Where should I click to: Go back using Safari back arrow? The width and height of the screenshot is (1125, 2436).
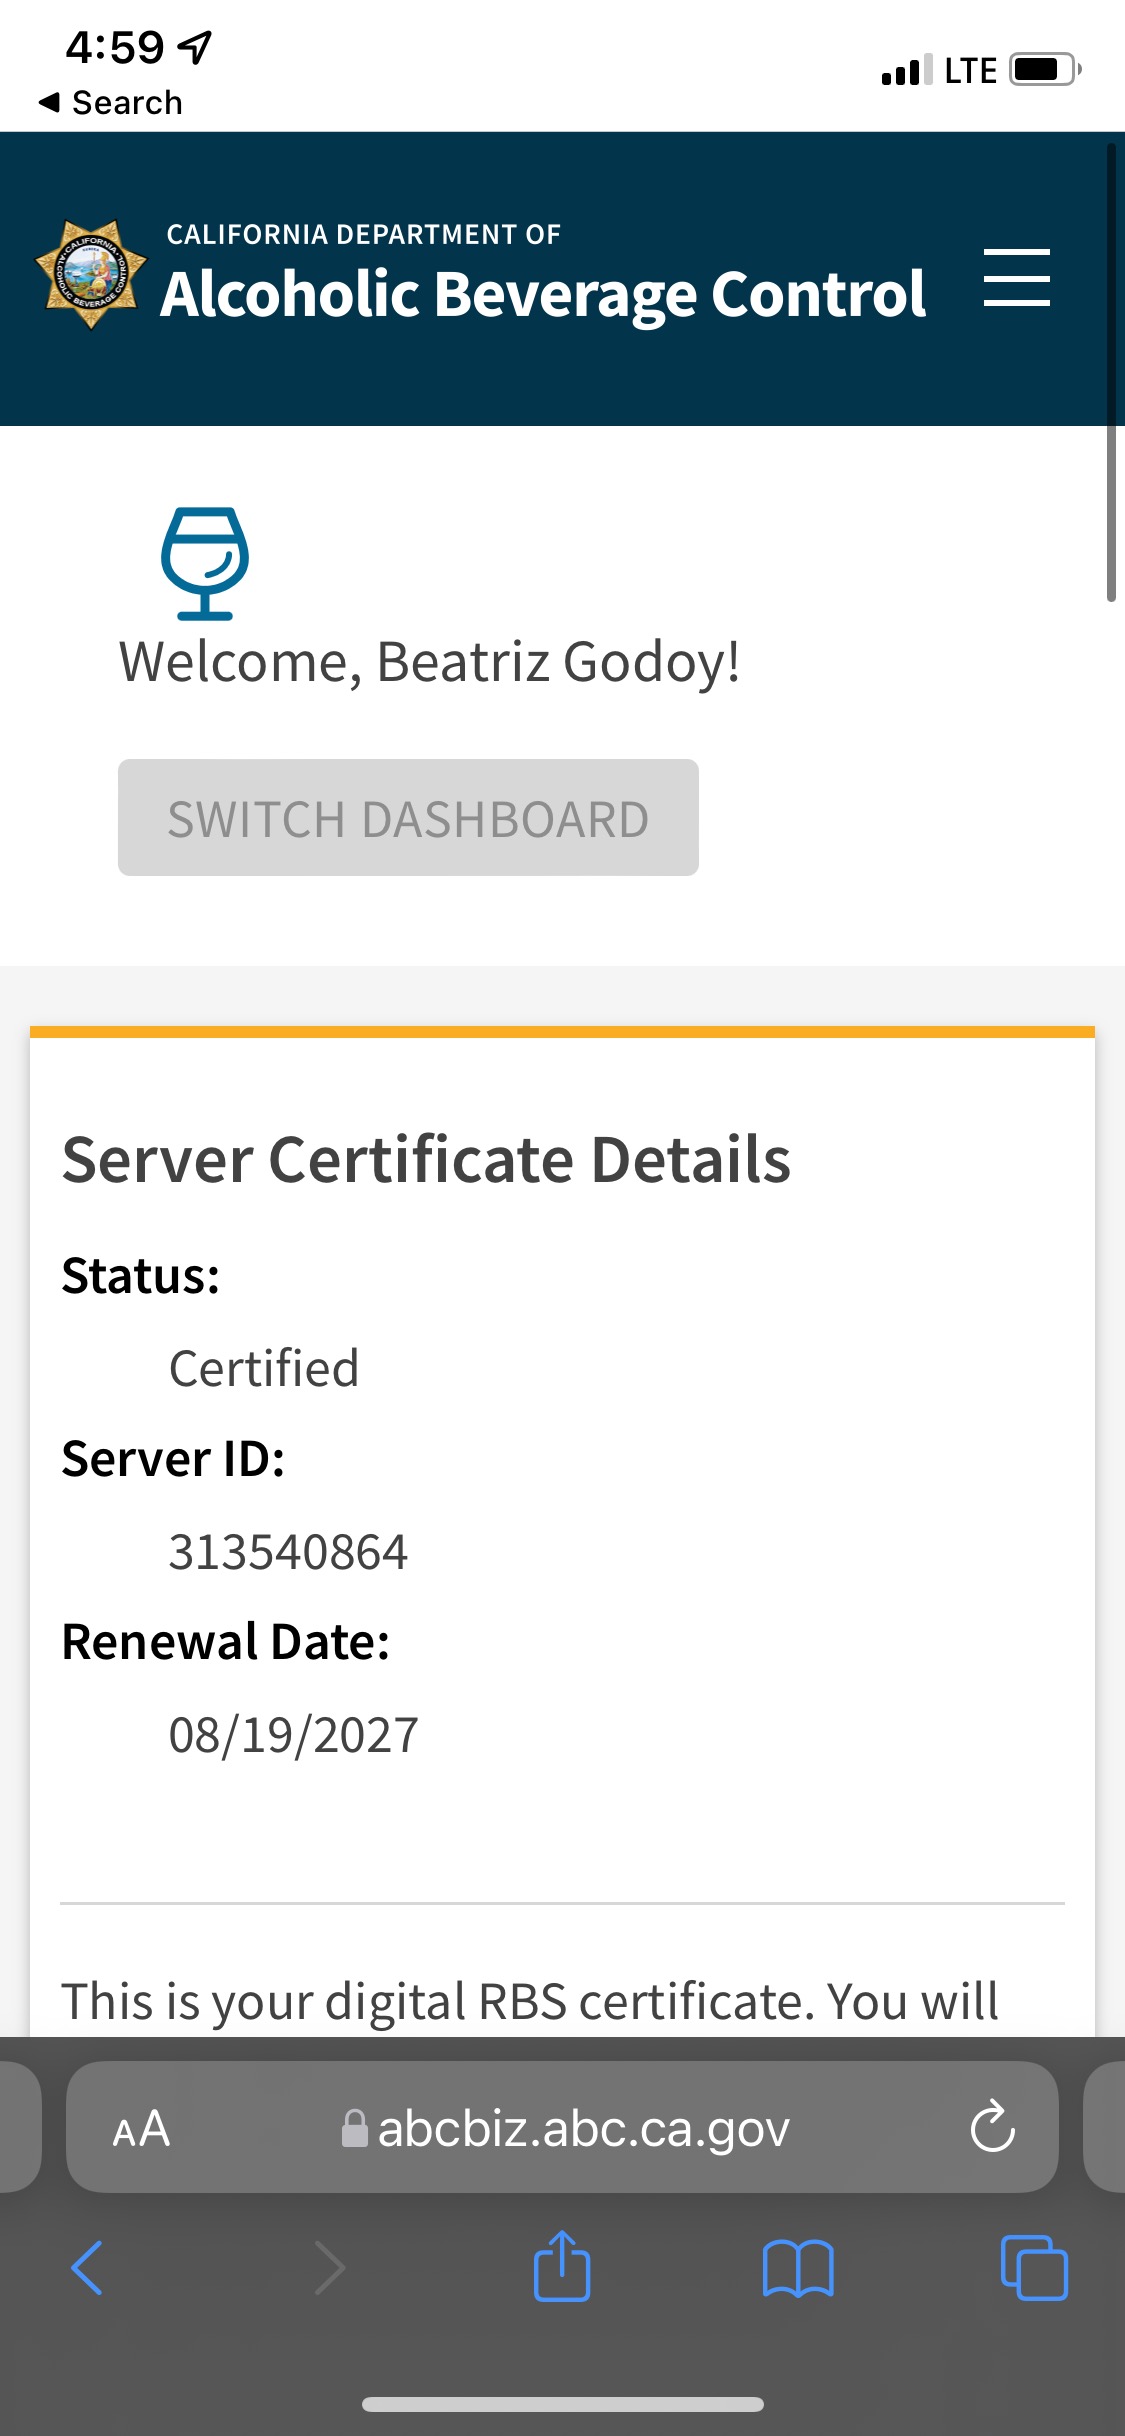point(88,2268)
